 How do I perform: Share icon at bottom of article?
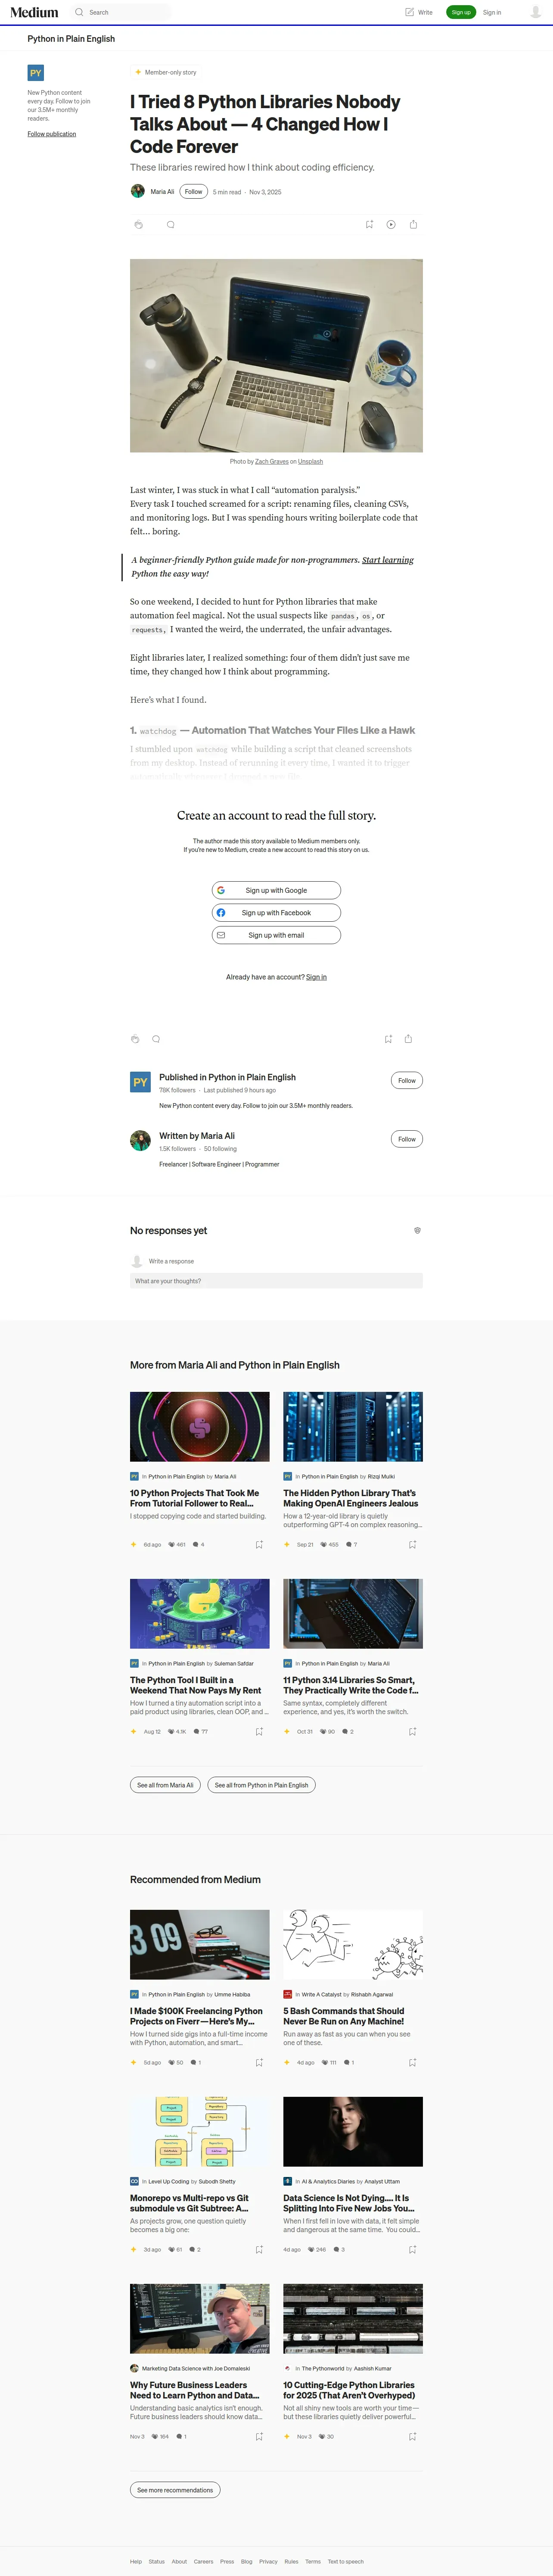click(x=408, y=1039)
